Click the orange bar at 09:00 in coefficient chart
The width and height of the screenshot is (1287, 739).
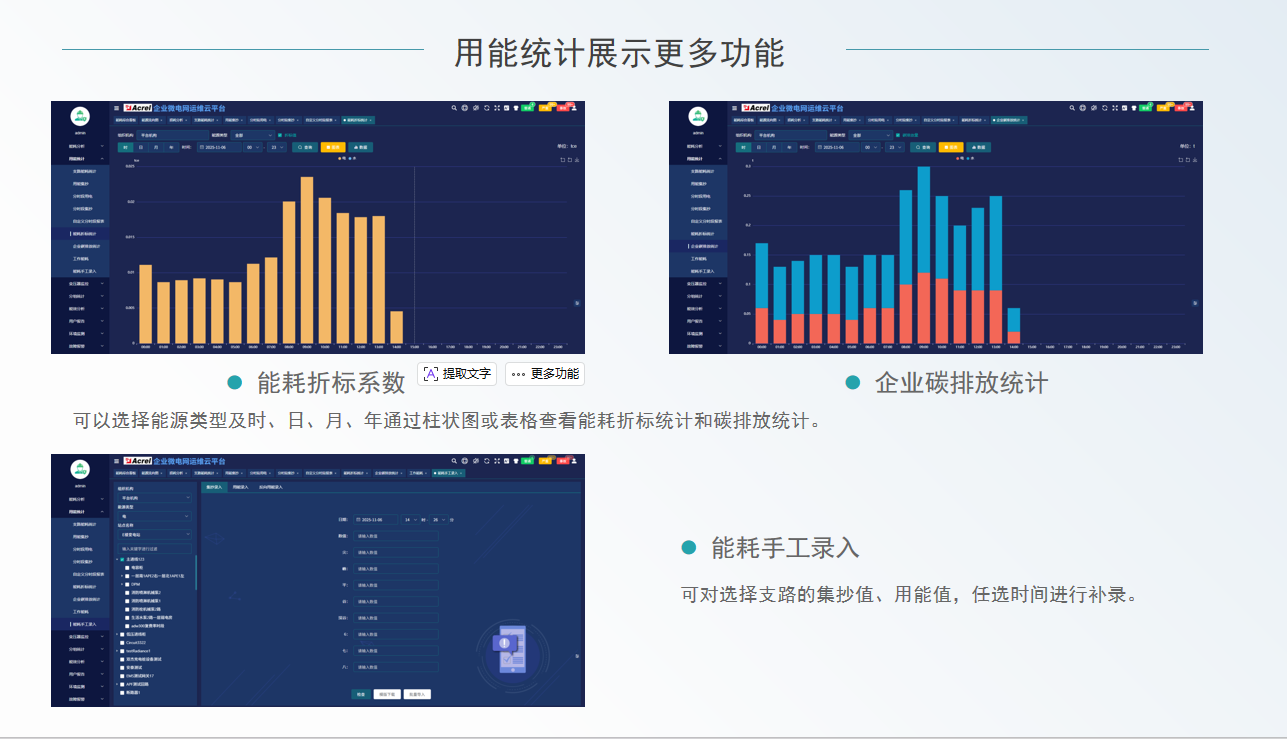(307, 260)
